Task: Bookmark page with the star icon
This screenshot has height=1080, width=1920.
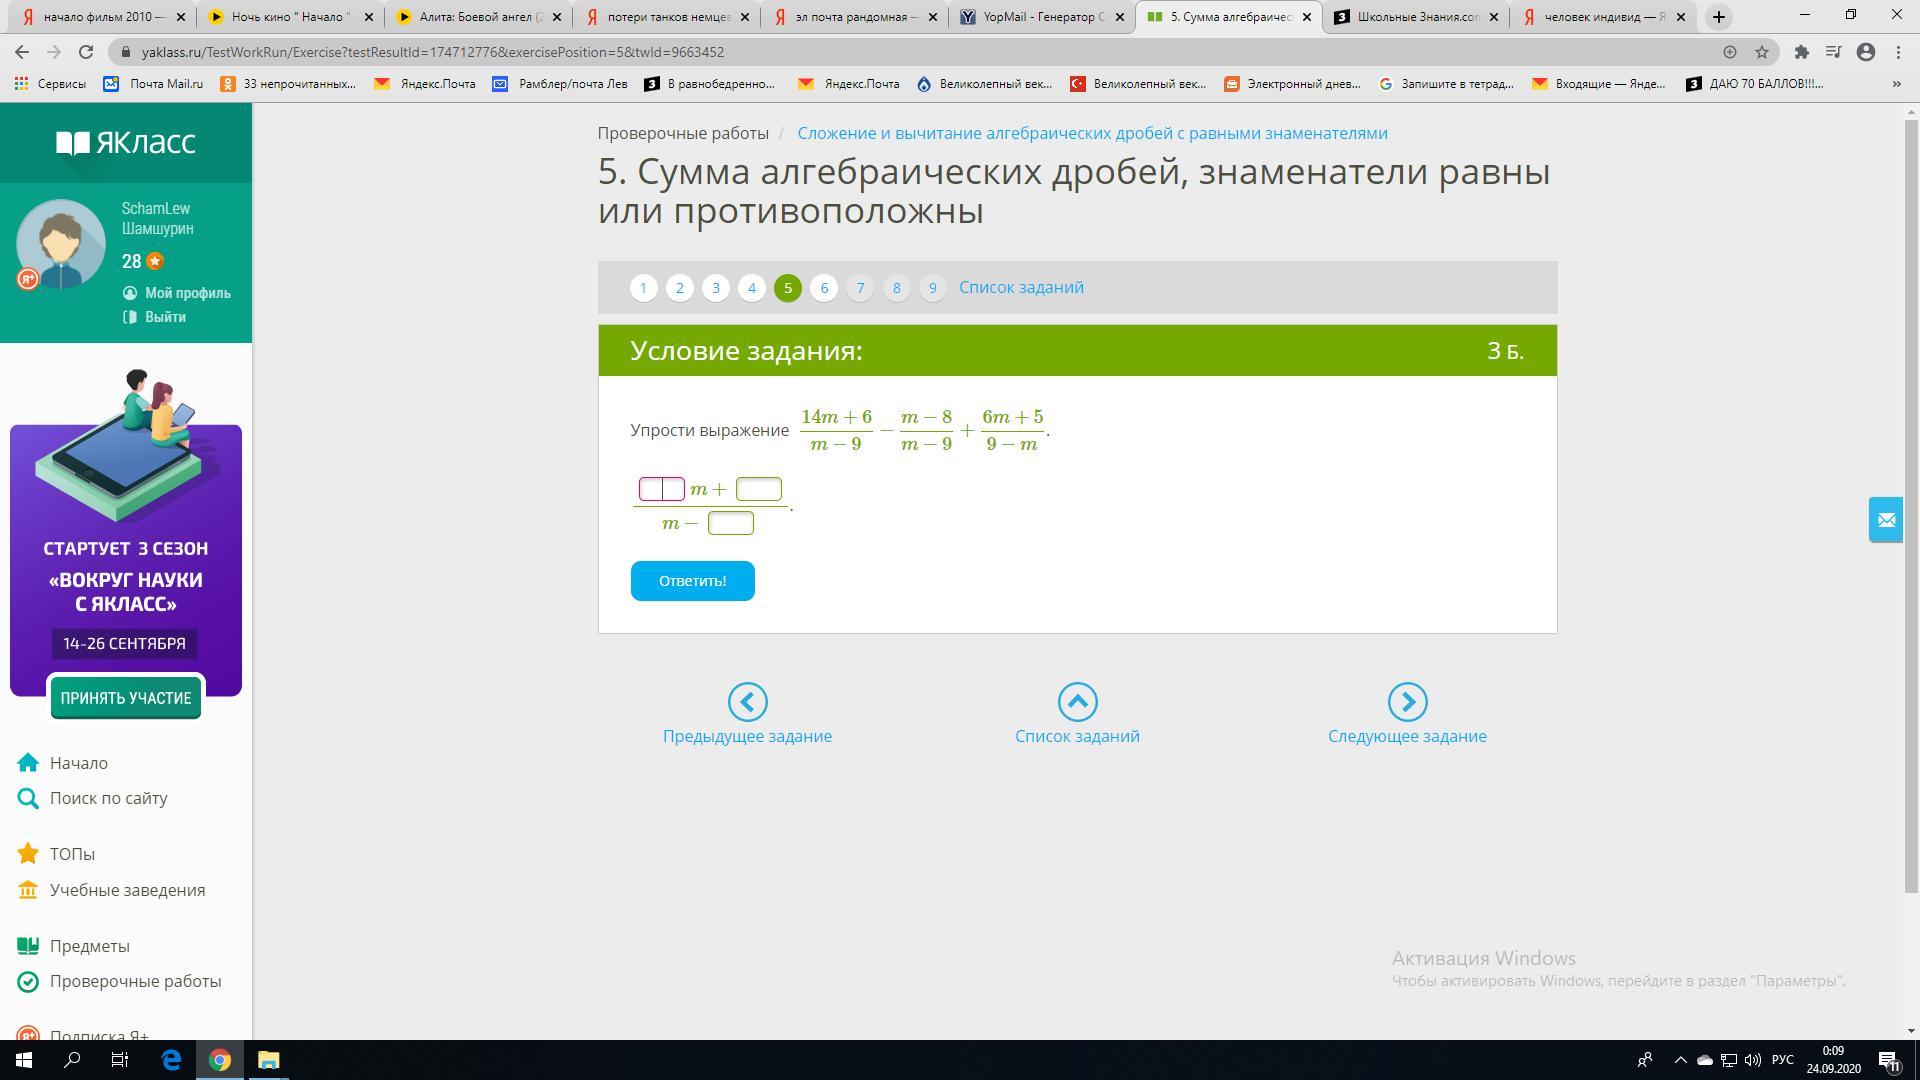Action: pos(1762,52)
